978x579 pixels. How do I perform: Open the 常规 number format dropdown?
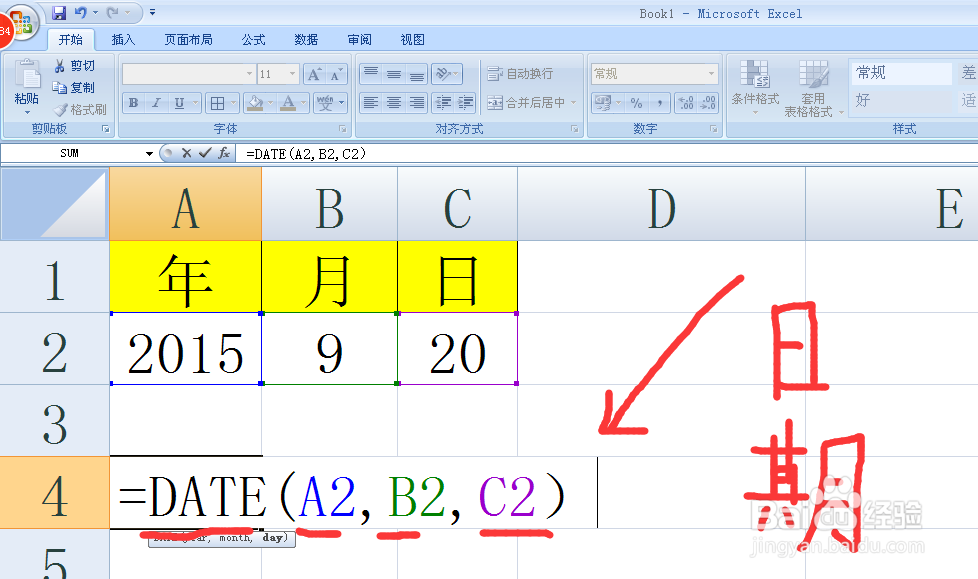coord(711,74)
